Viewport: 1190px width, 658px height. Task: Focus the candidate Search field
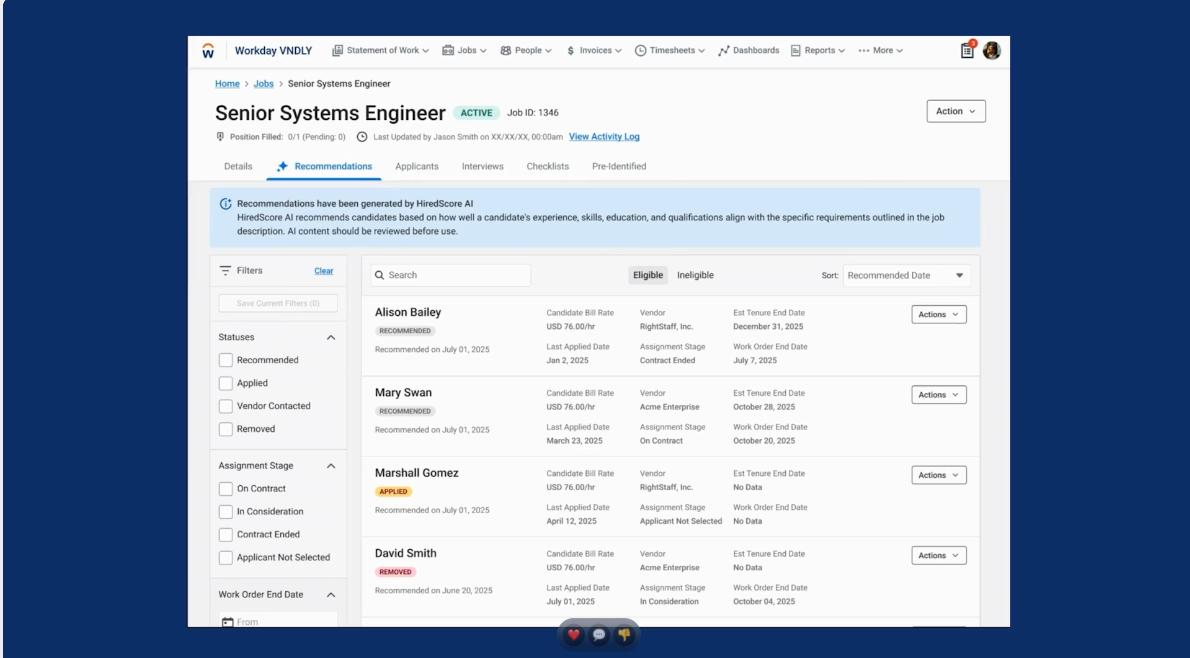tap(451, 275)
